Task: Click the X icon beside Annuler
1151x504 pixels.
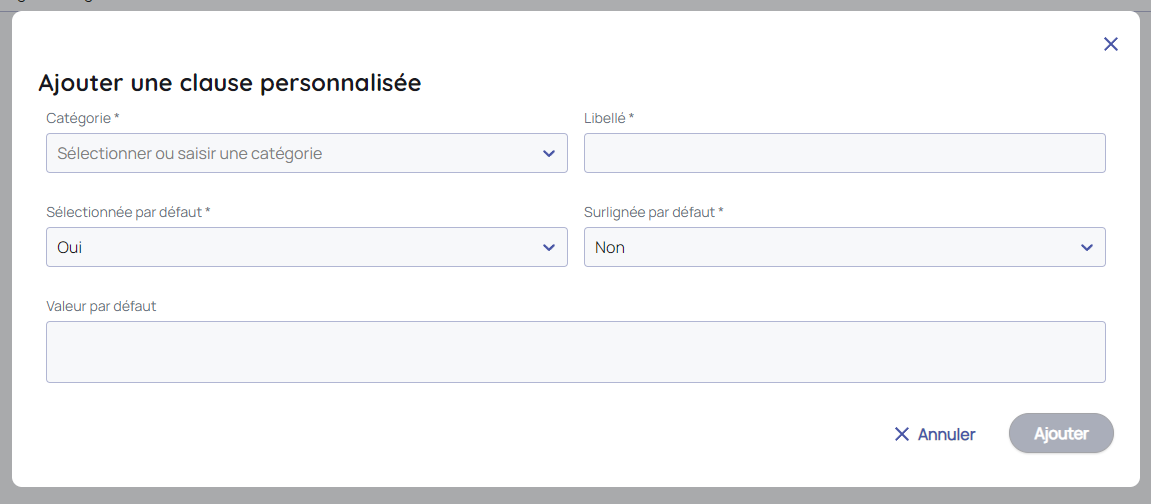Action: 902,434
